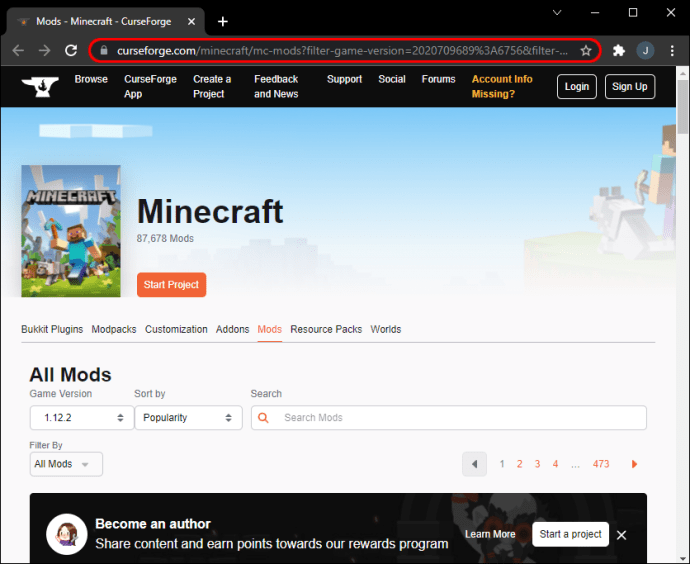Switch to Worlds tab
Image resolution: width=690 pixels, height=564 pixels.
385,330
